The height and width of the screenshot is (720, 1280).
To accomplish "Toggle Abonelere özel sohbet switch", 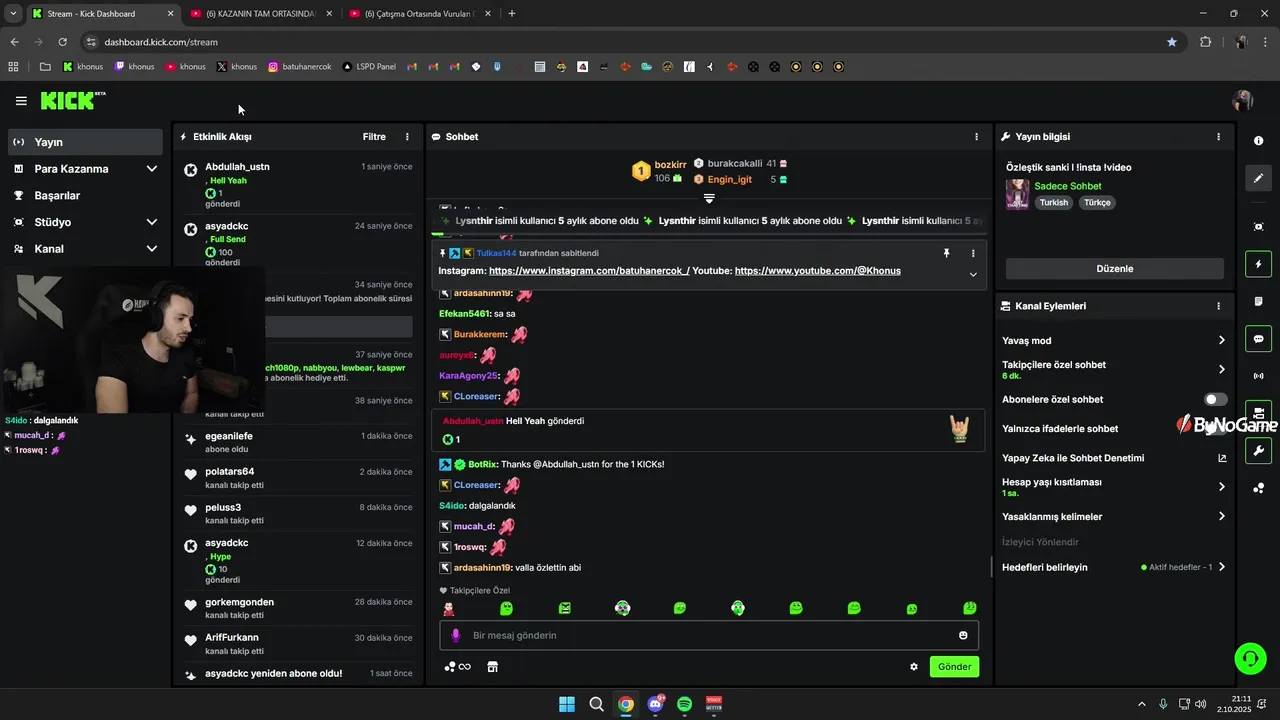I will coord(1215,399).
